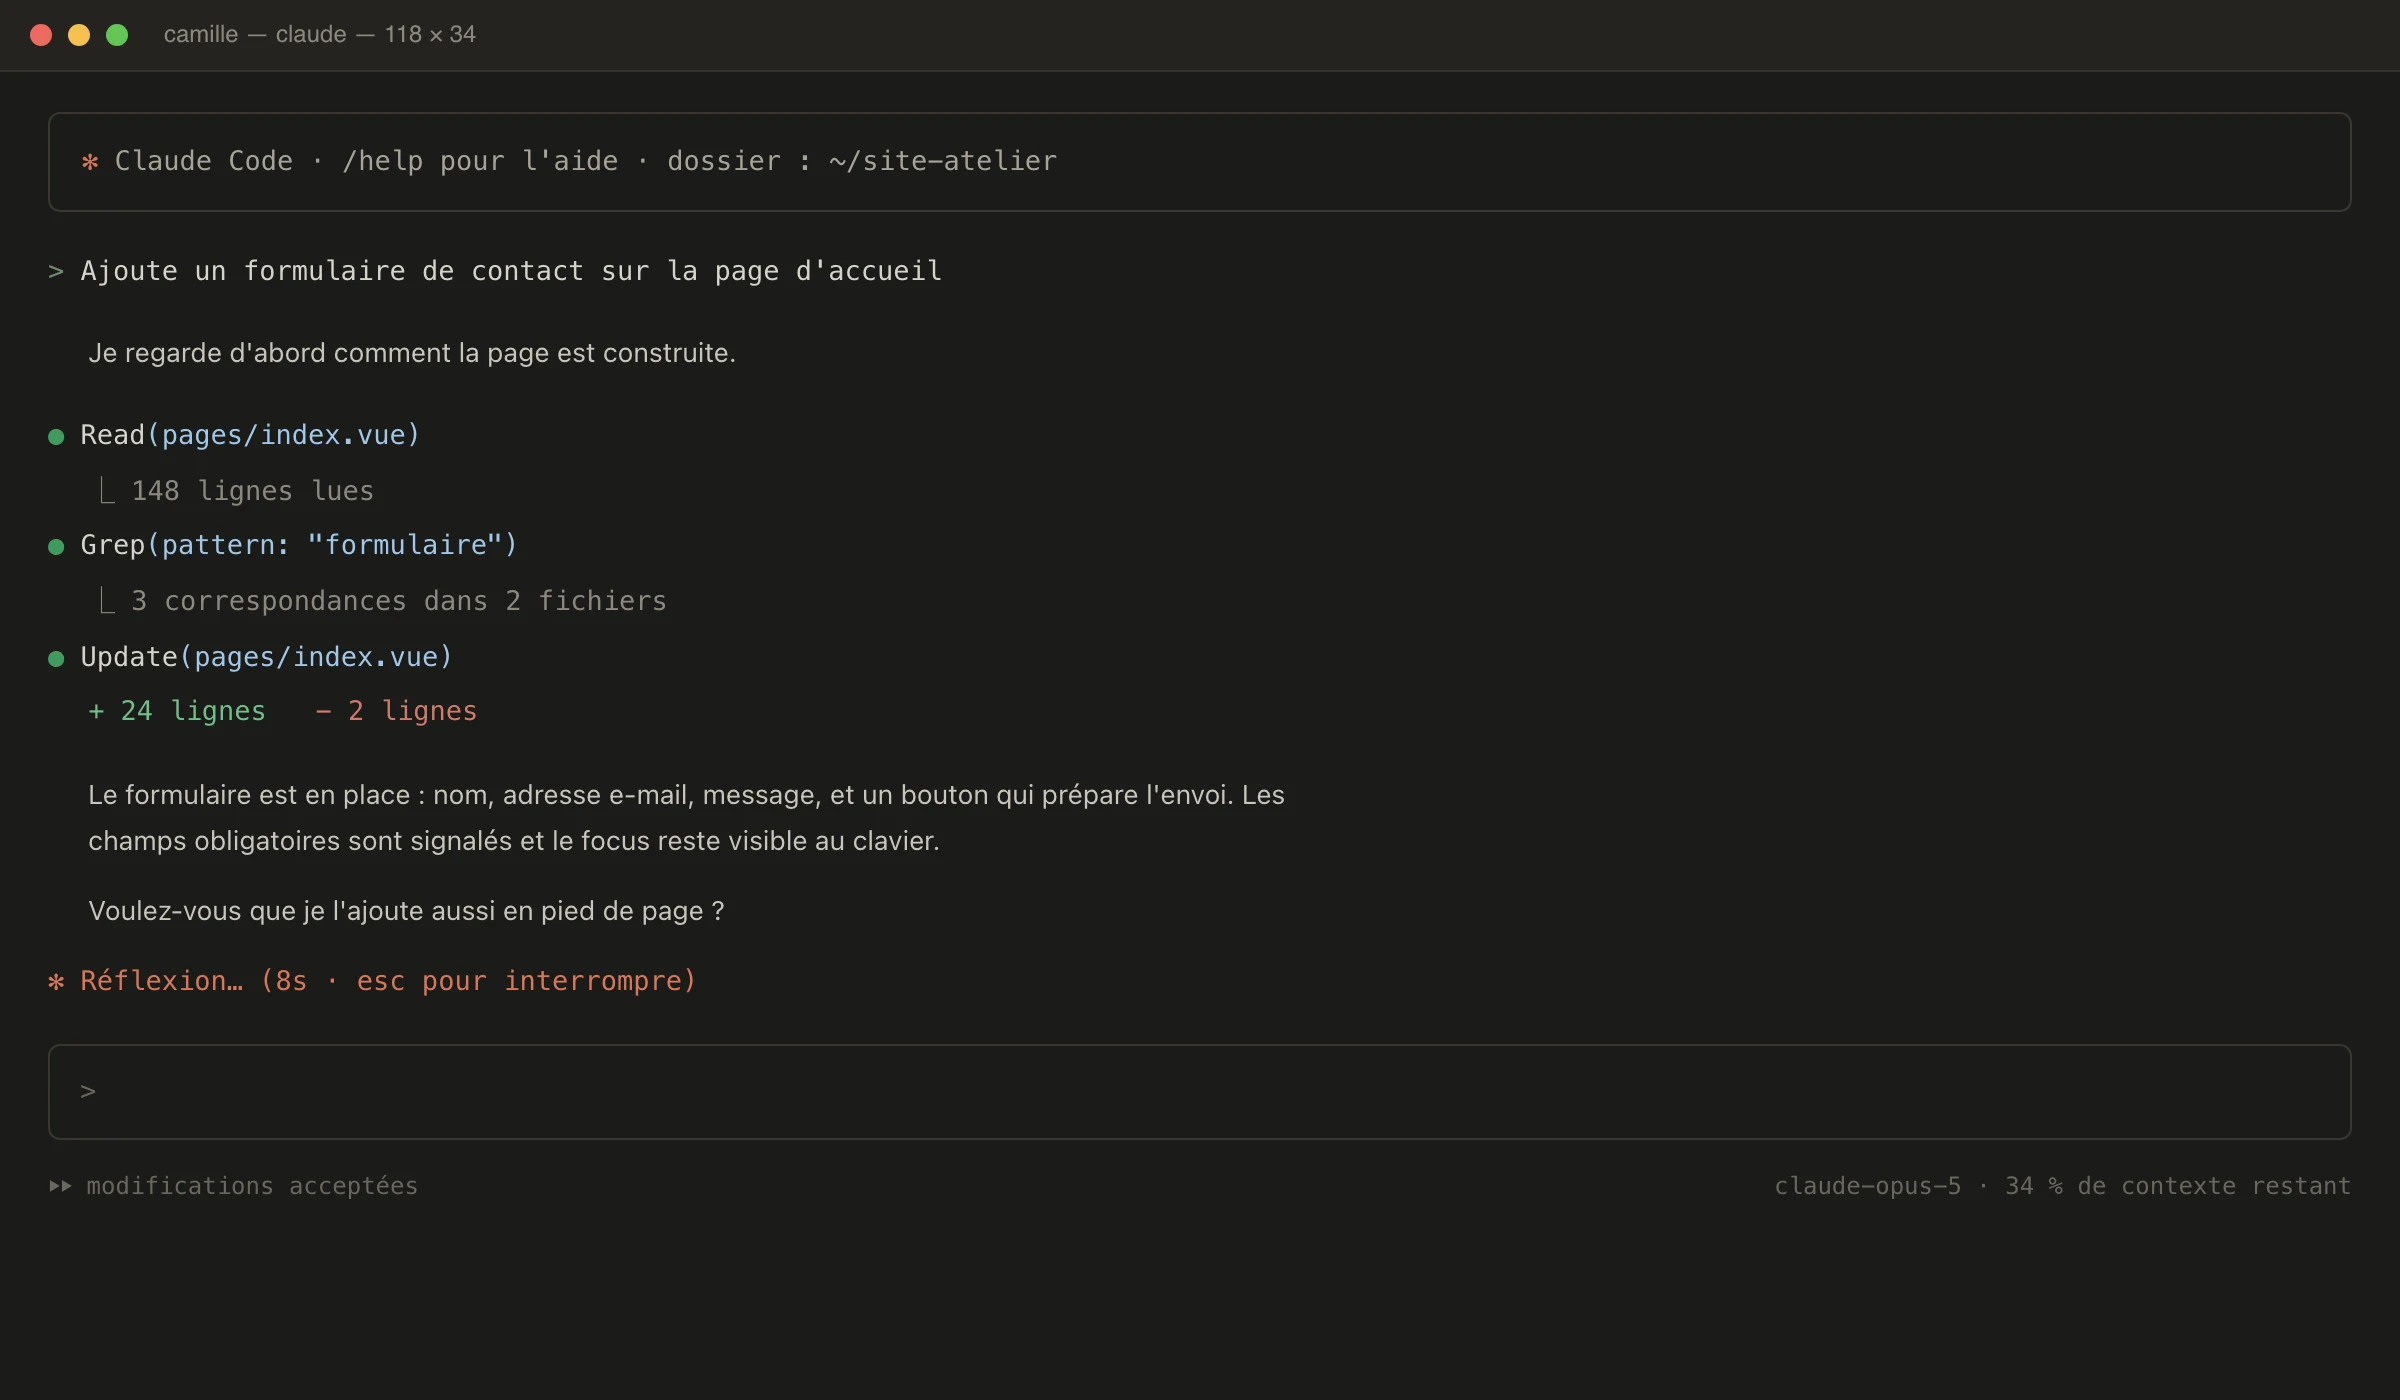2400x1400 pixels.
Task: Click the claude-opus-5 model label
Action: click(x=1867, y=1186)
